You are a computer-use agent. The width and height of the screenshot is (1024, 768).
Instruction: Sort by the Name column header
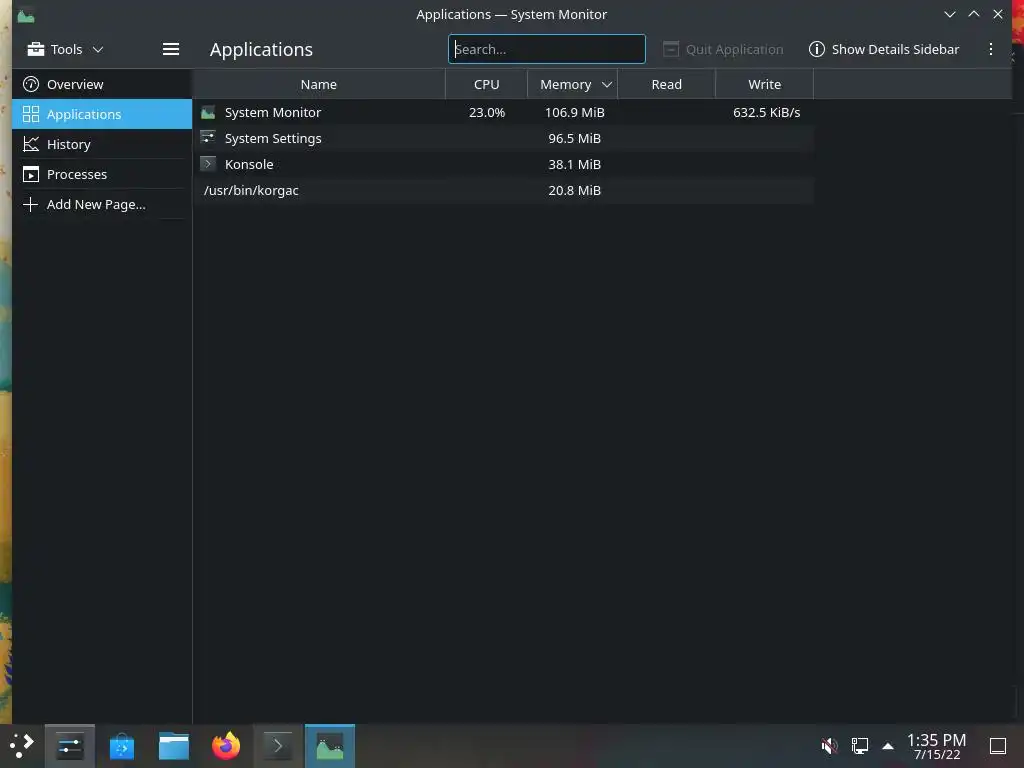coord(319,84)
